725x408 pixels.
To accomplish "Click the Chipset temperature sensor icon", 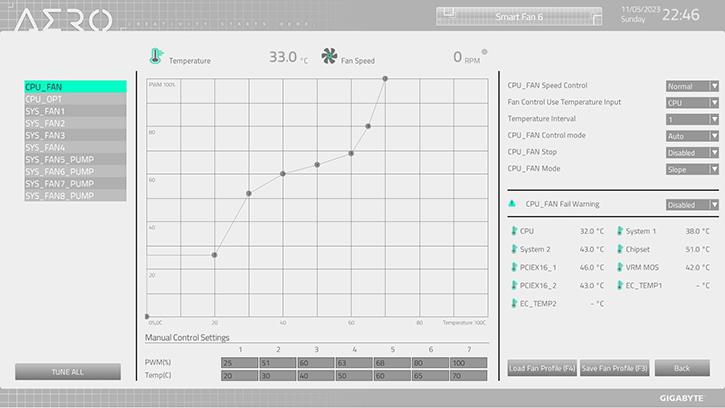I will pyautogui.click(x=619, y=249).
